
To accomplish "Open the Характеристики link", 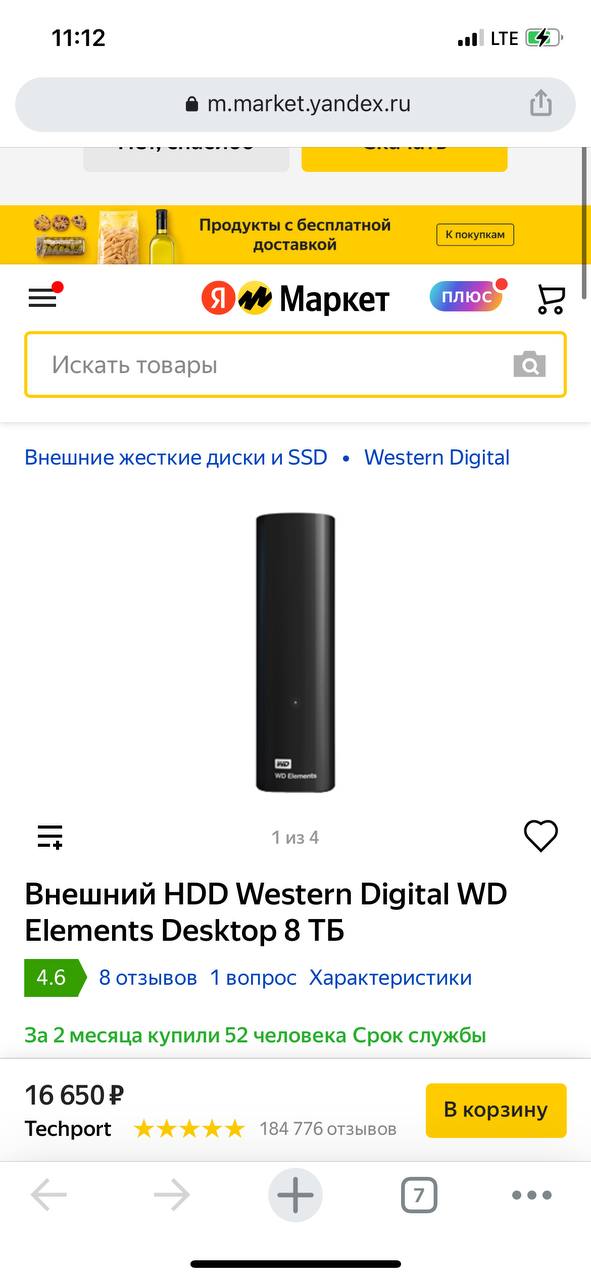I will point(390,978).
